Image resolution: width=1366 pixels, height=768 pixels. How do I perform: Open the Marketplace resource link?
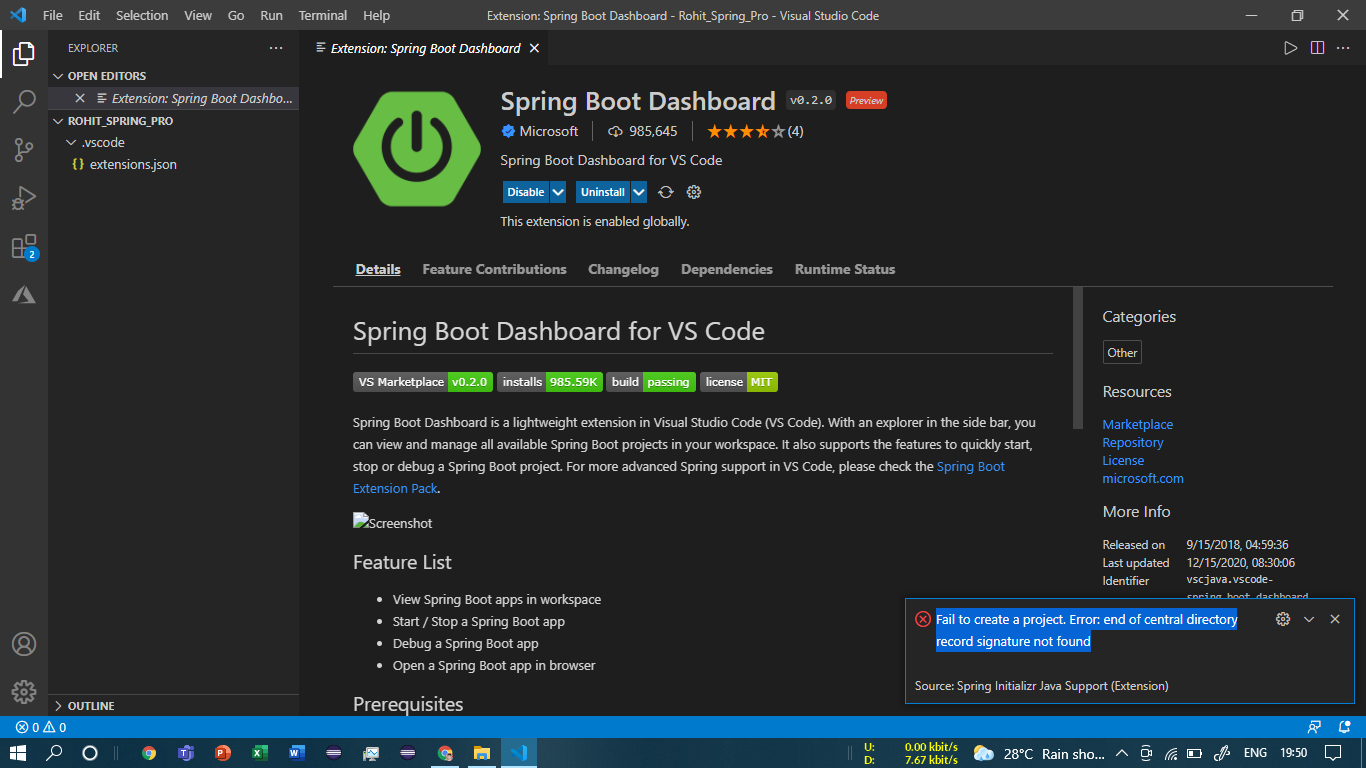click(x=1138, y=425)
